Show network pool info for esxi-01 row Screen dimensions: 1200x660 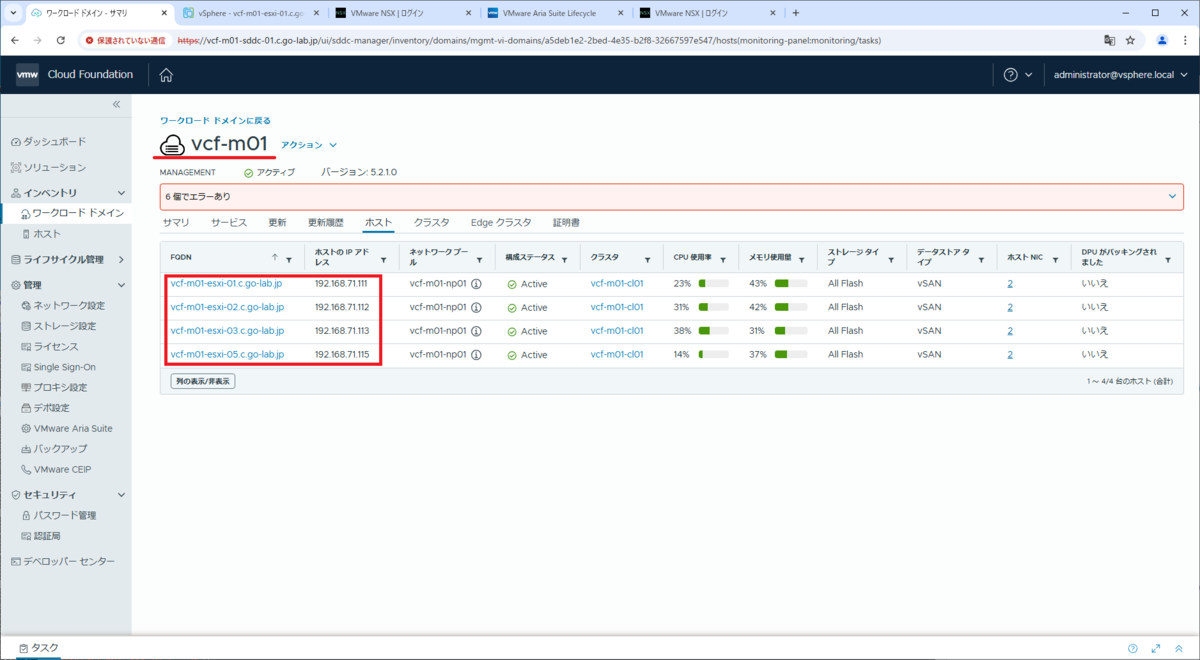point(476,284)
